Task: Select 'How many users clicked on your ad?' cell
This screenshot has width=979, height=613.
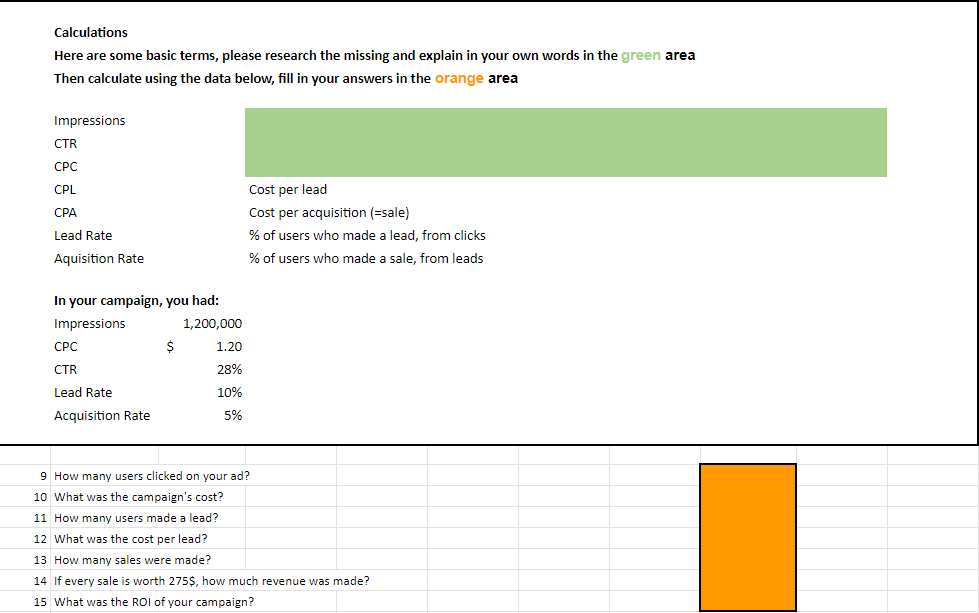Action: coord(152,476)
